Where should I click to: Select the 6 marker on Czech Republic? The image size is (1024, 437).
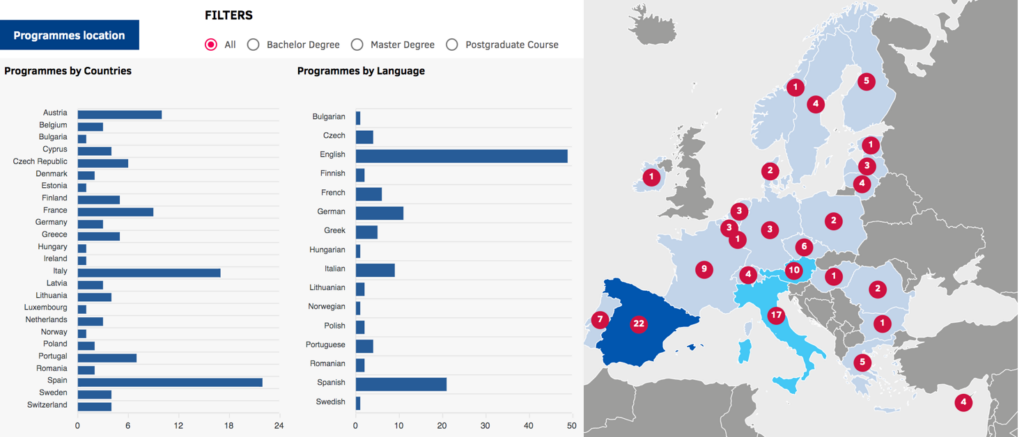(804, 247)
